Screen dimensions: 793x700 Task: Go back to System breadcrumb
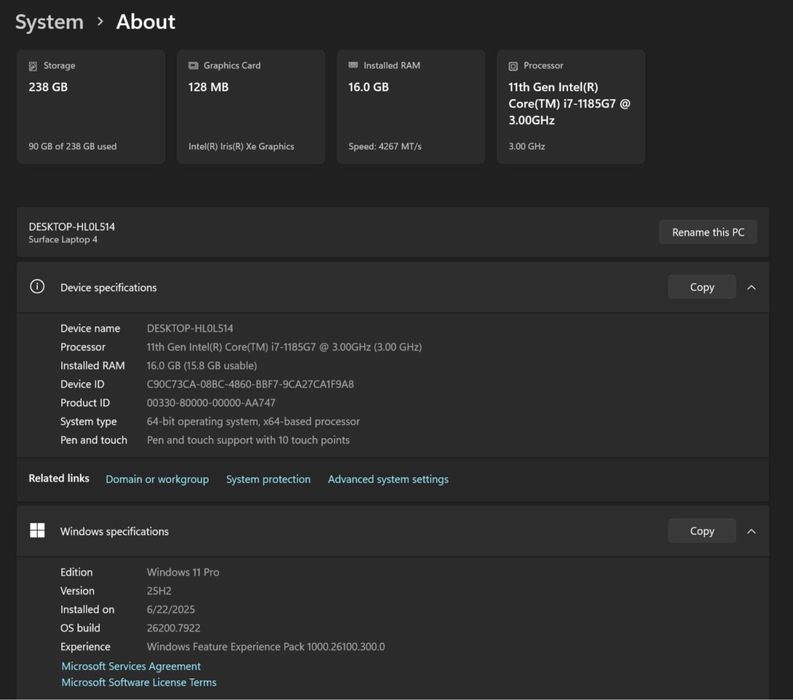coord(49,22)
